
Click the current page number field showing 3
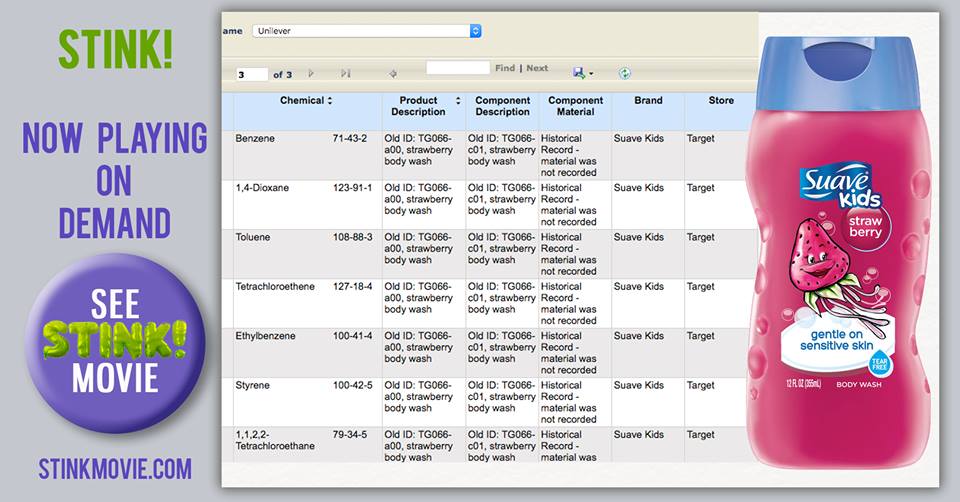252,75
